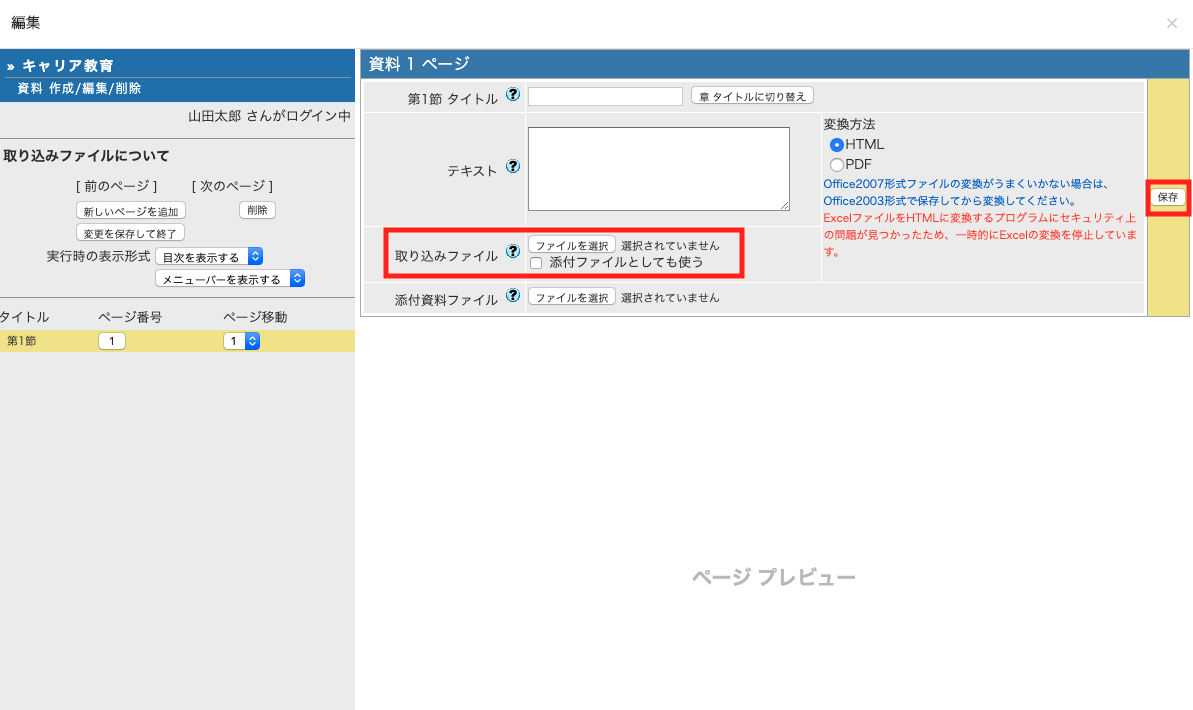
Task: Go to 前のページ link
Action: [116, 186]
